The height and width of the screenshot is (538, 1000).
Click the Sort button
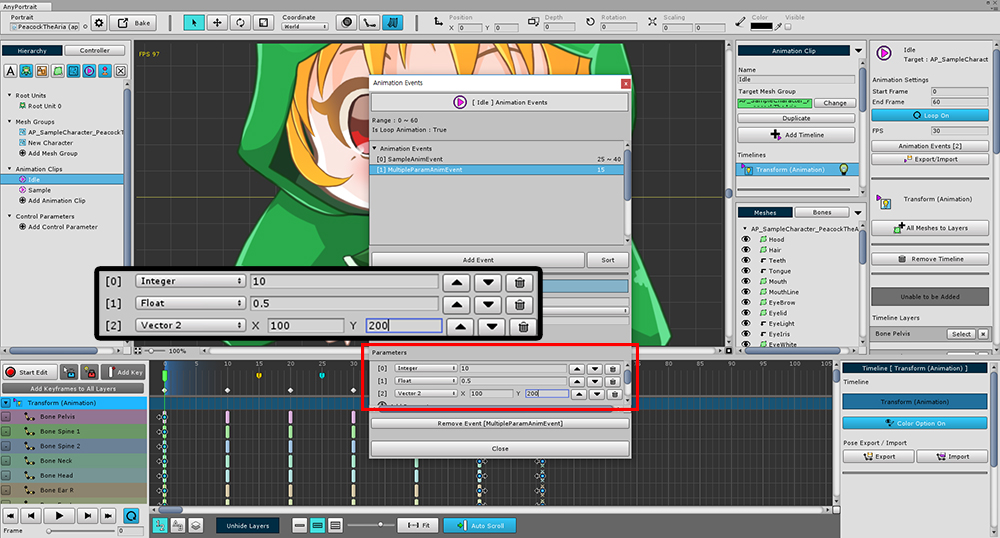pyautogui.click(x=608, y=260)
